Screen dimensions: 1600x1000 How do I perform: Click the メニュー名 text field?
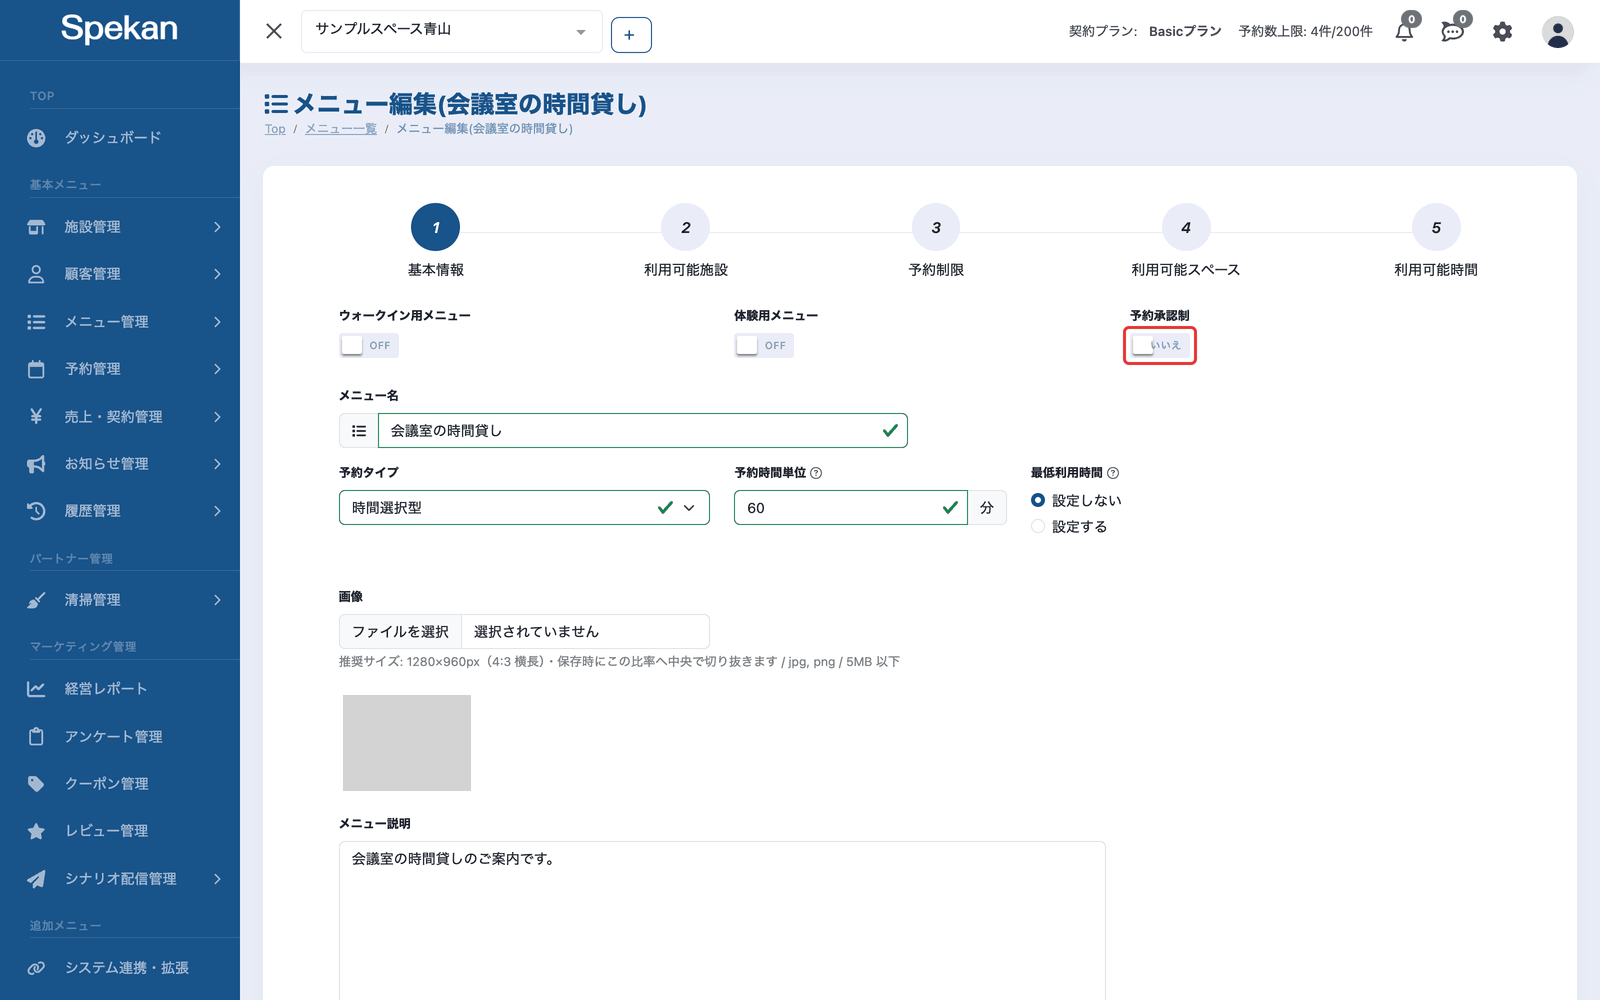tap(642, 431)
